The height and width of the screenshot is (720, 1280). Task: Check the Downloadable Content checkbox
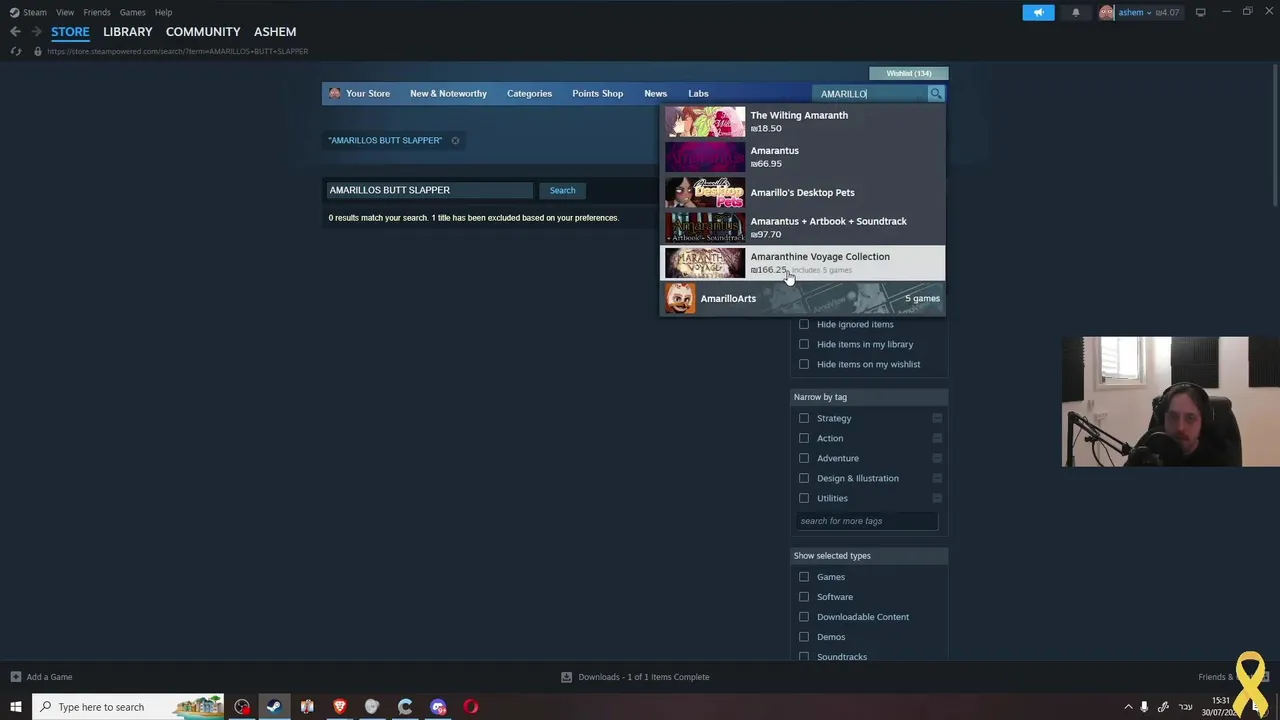pos(804,617)
